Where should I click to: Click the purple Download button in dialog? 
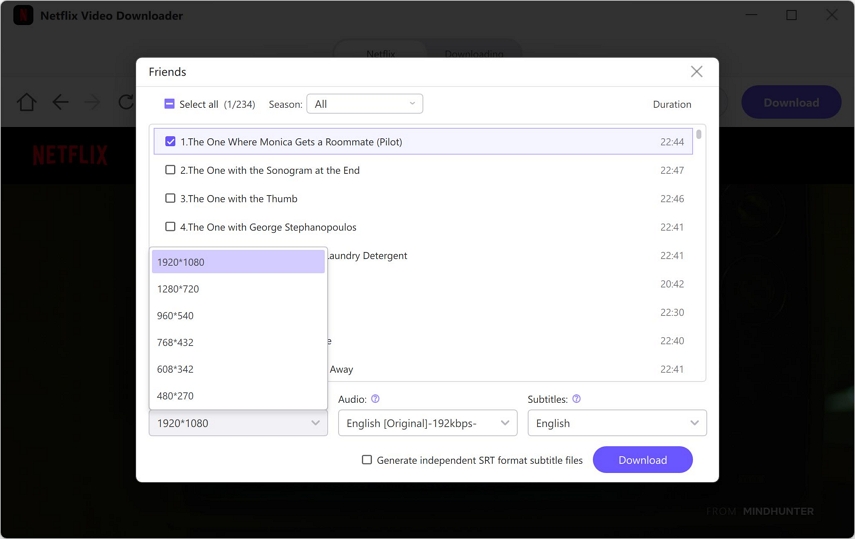(642, 460)
